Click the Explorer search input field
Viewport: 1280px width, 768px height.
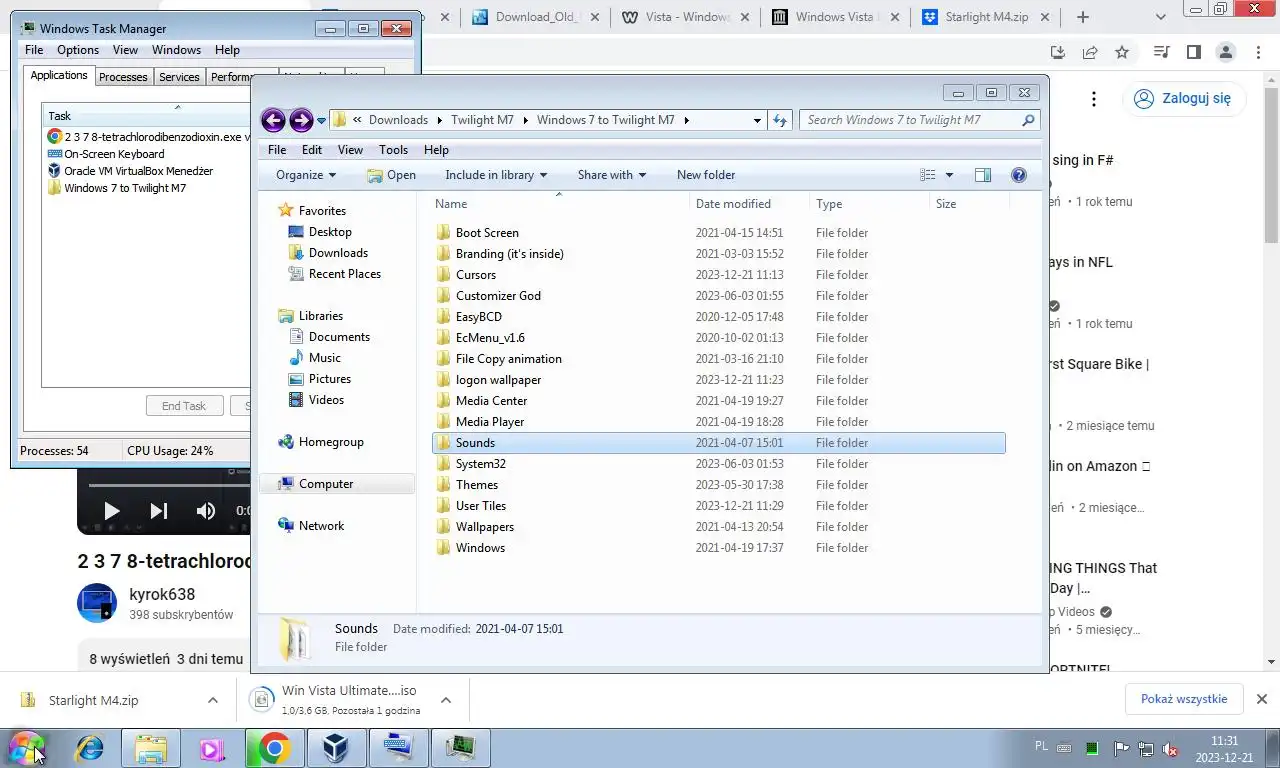pyautogui.click(x=910, y=120)
